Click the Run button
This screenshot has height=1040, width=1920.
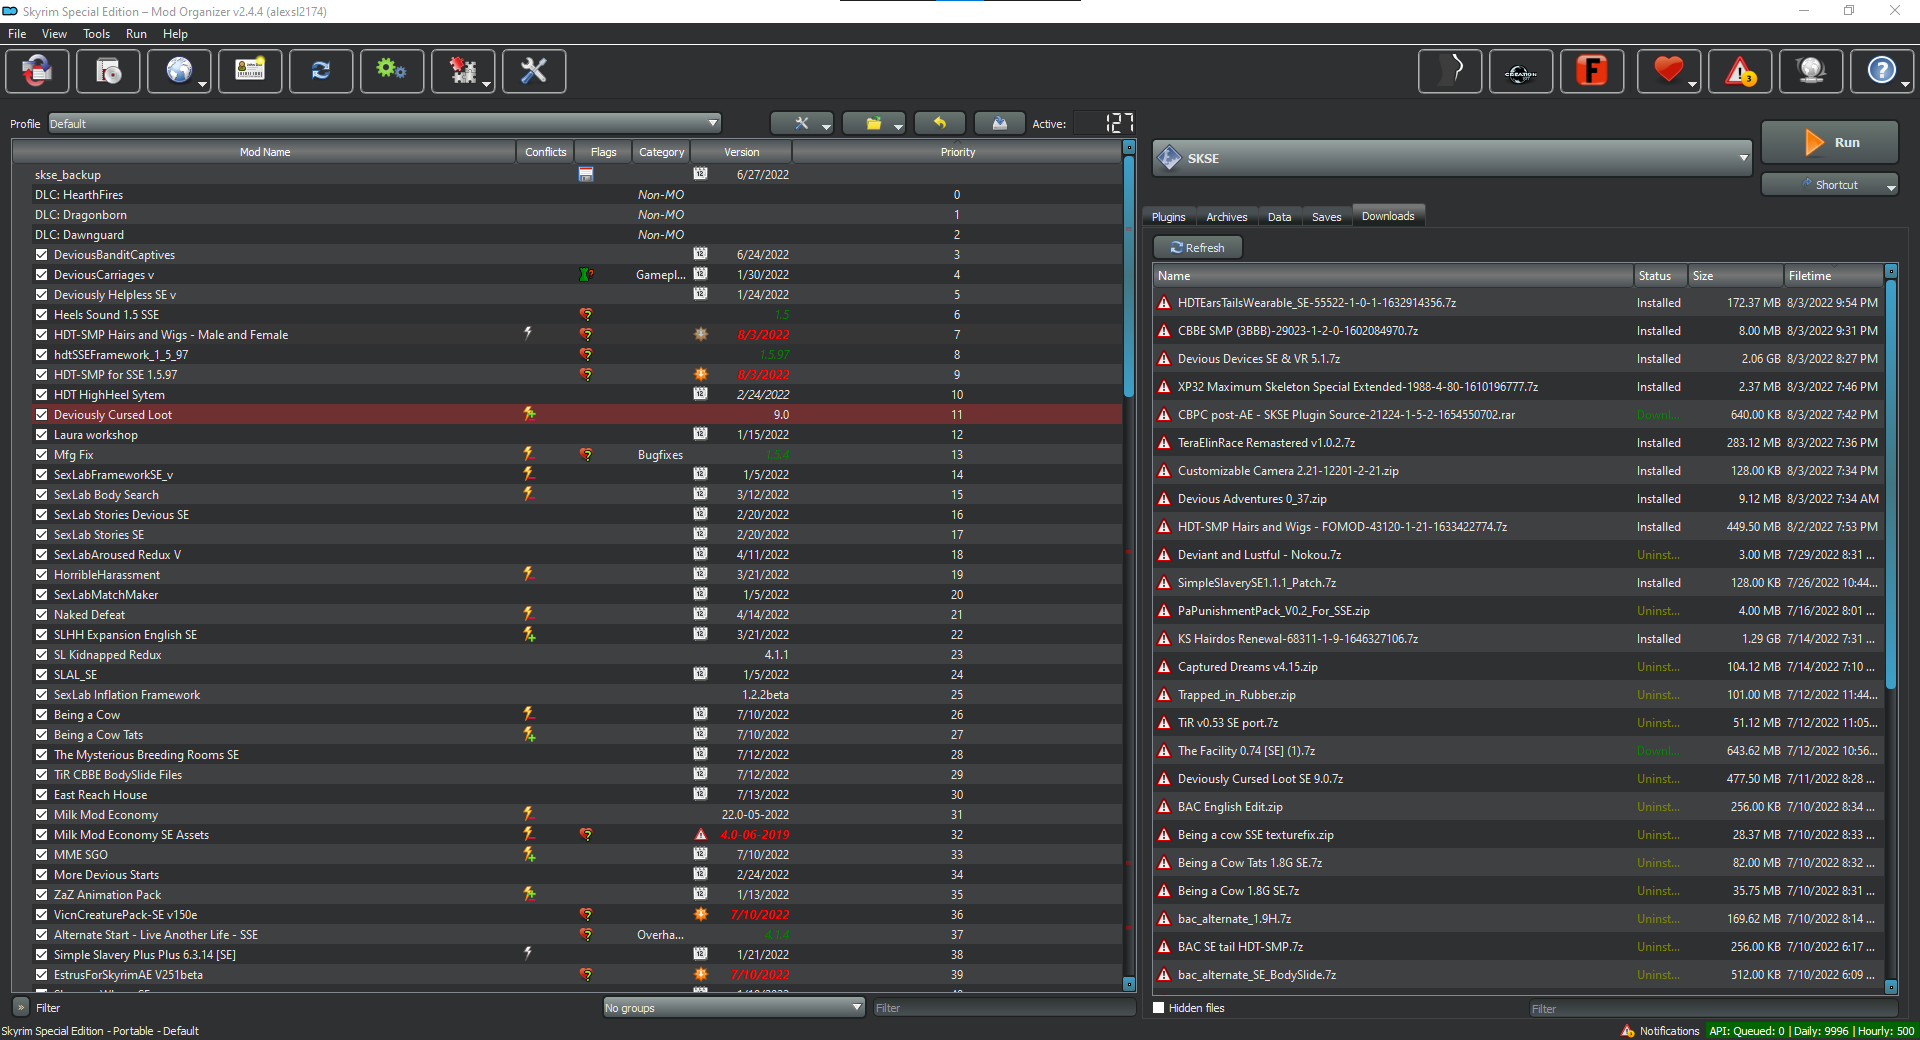[1829, 142]
